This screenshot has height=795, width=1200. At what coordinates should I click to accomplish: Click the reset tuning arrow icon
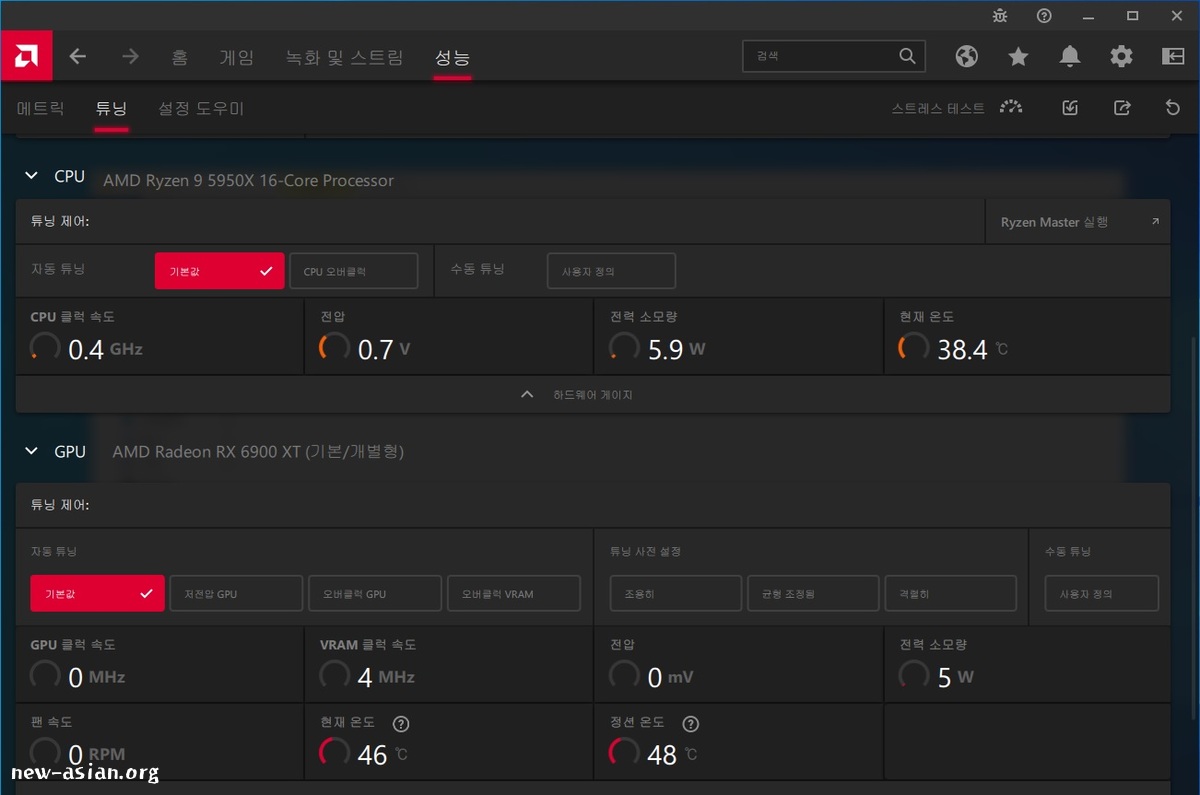click(x=1174, y=108)
